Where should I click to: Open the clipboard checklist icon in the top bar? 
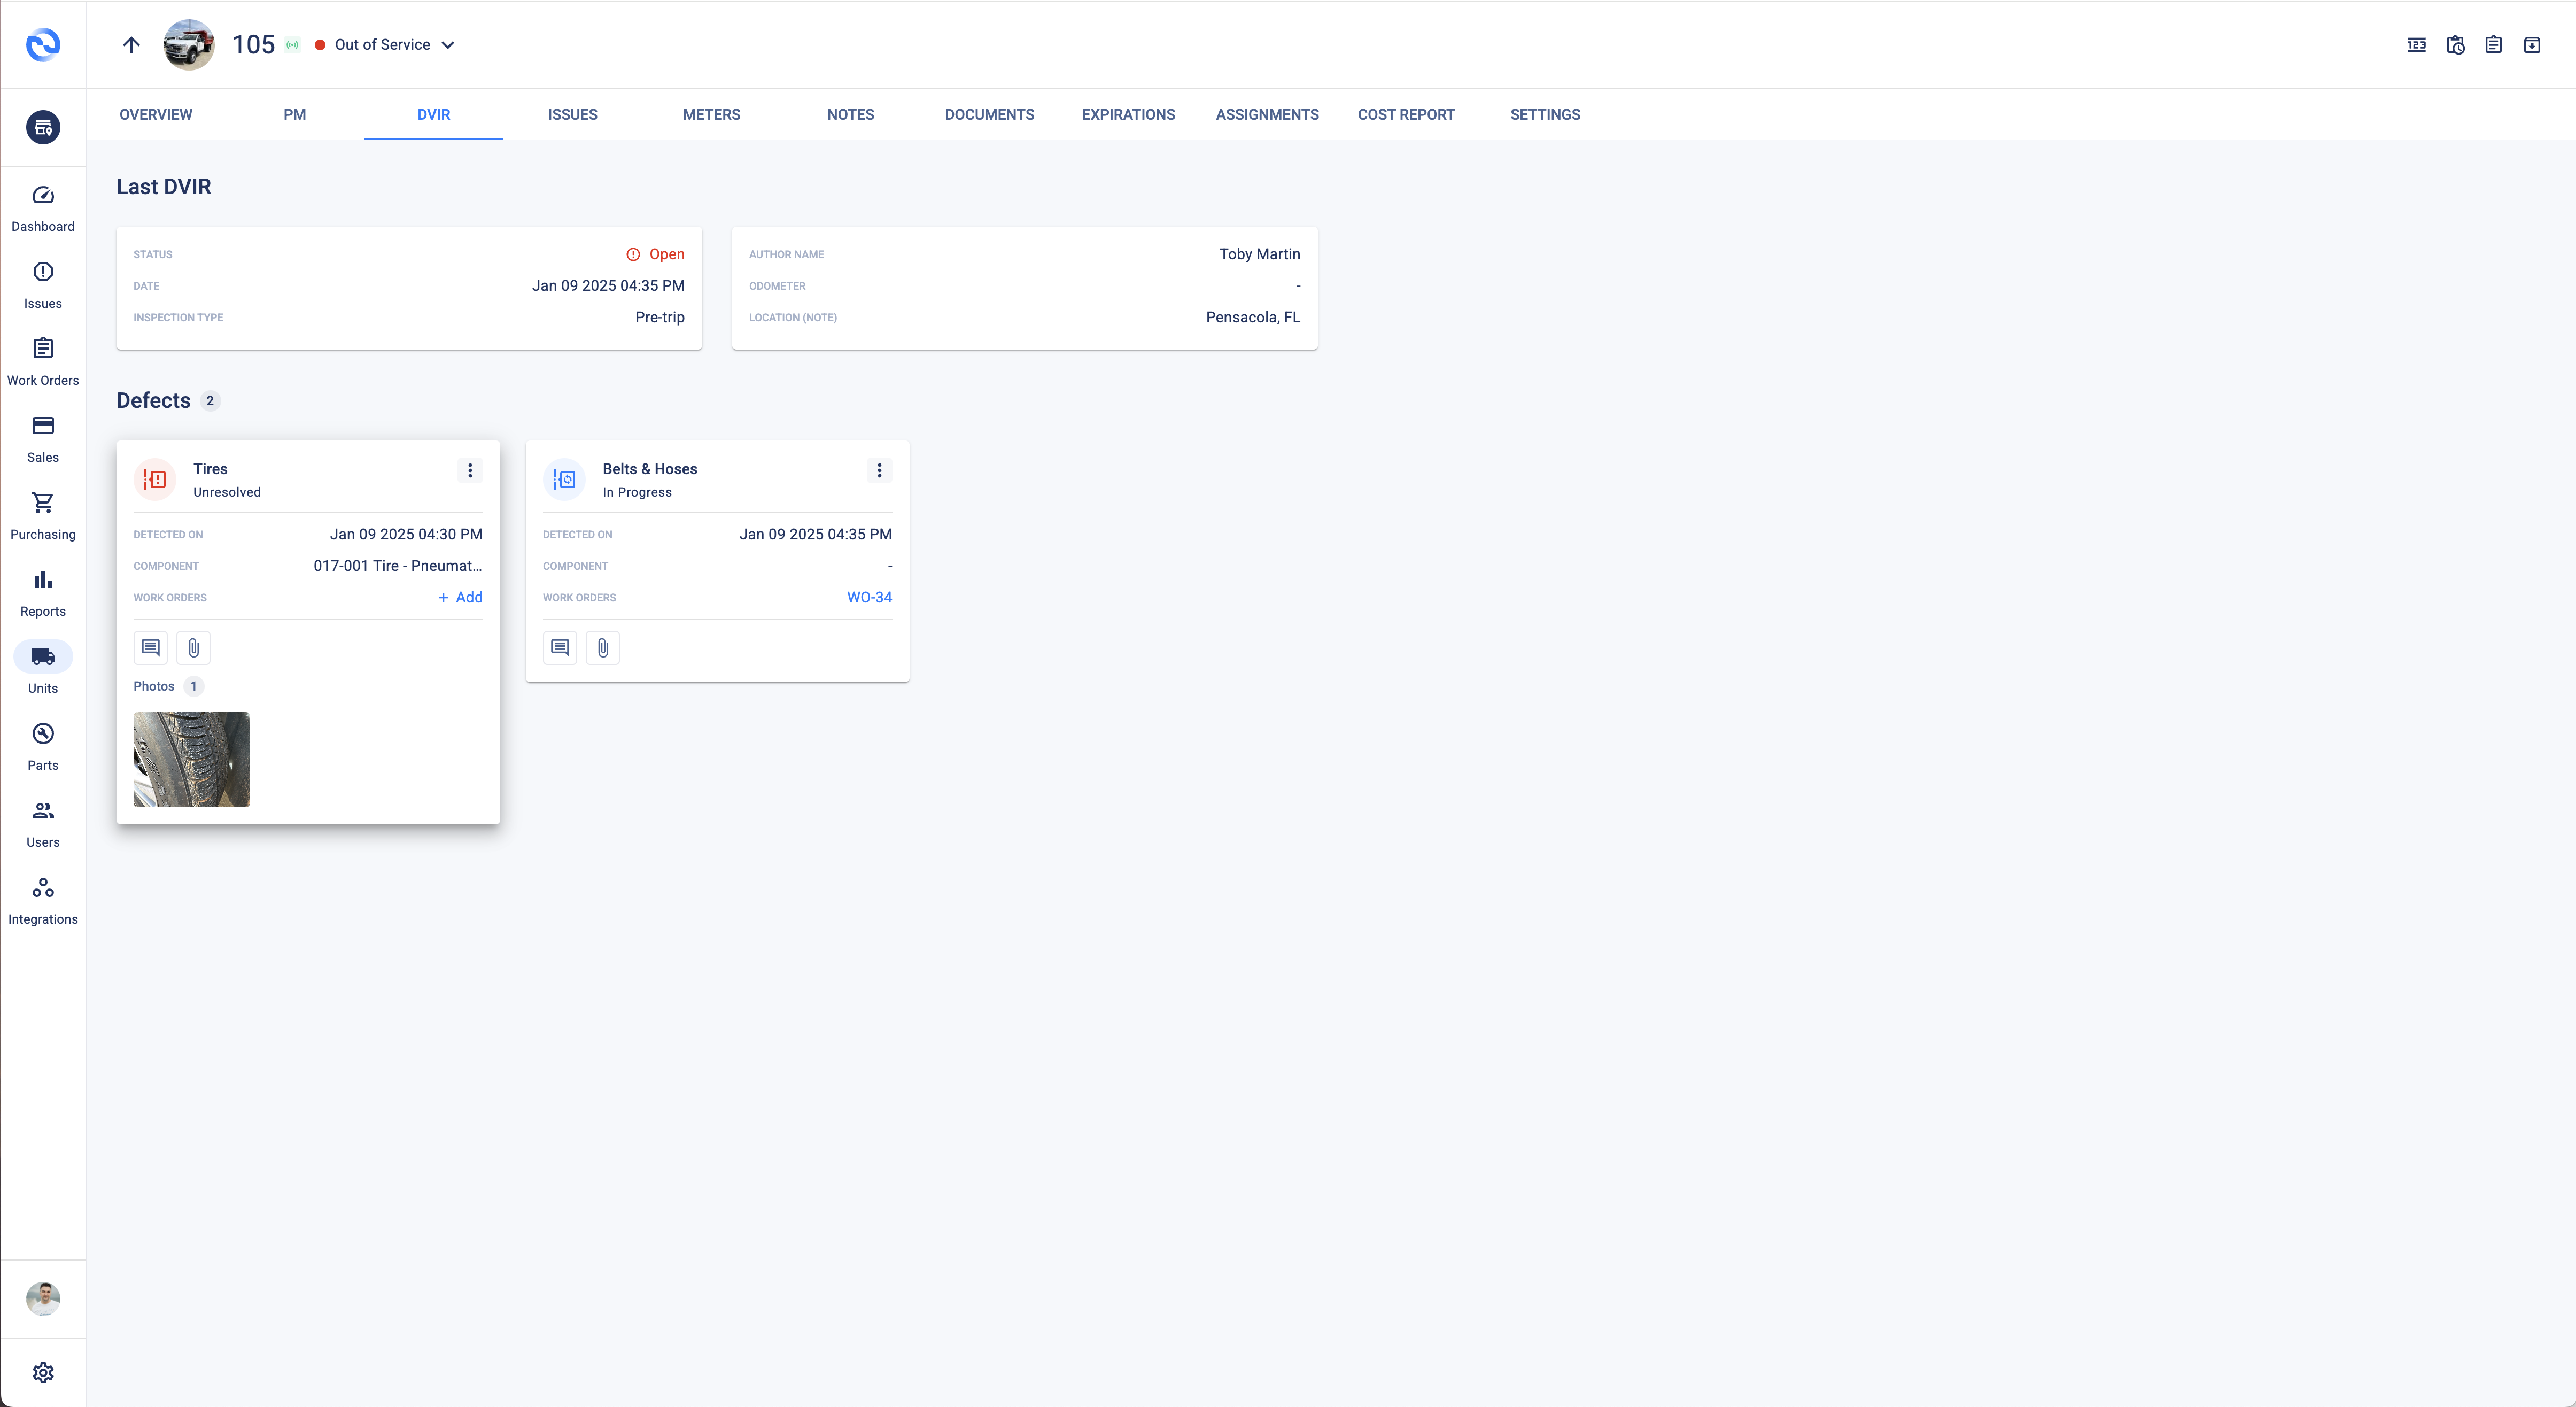pyautogui.click(x=2493, y=44)
